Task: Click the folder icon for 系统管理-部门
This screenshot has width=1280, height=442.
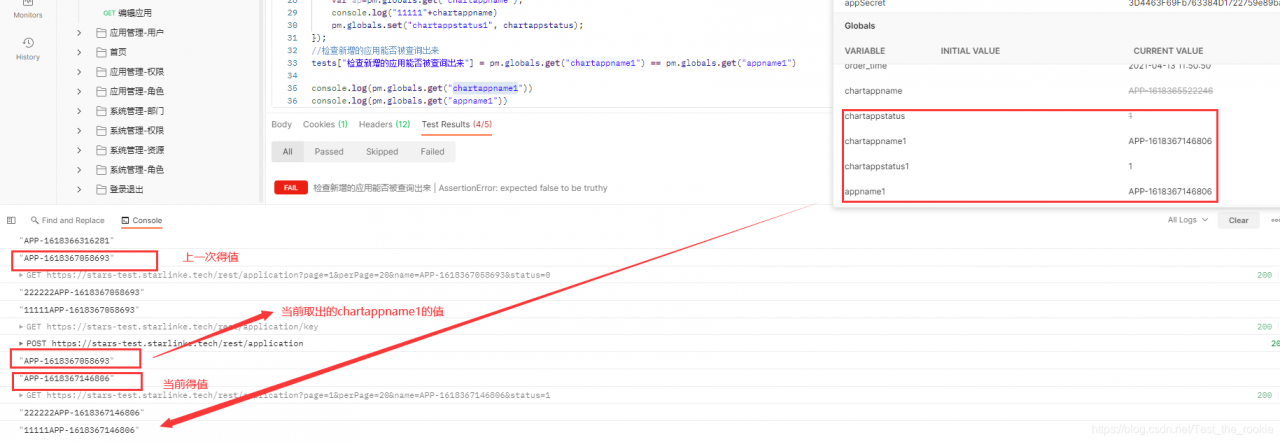Action: (x=101, y=111)
